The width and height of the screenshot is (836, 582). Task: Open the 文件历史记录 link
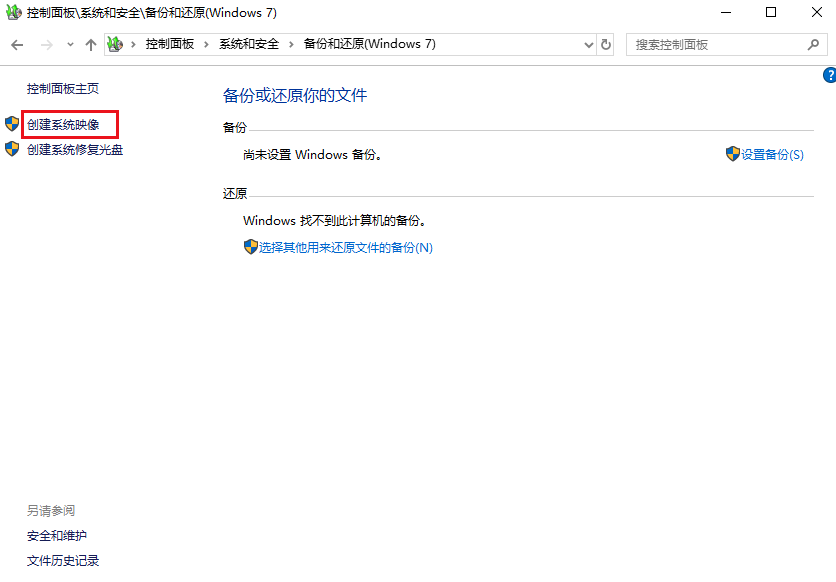63,561
